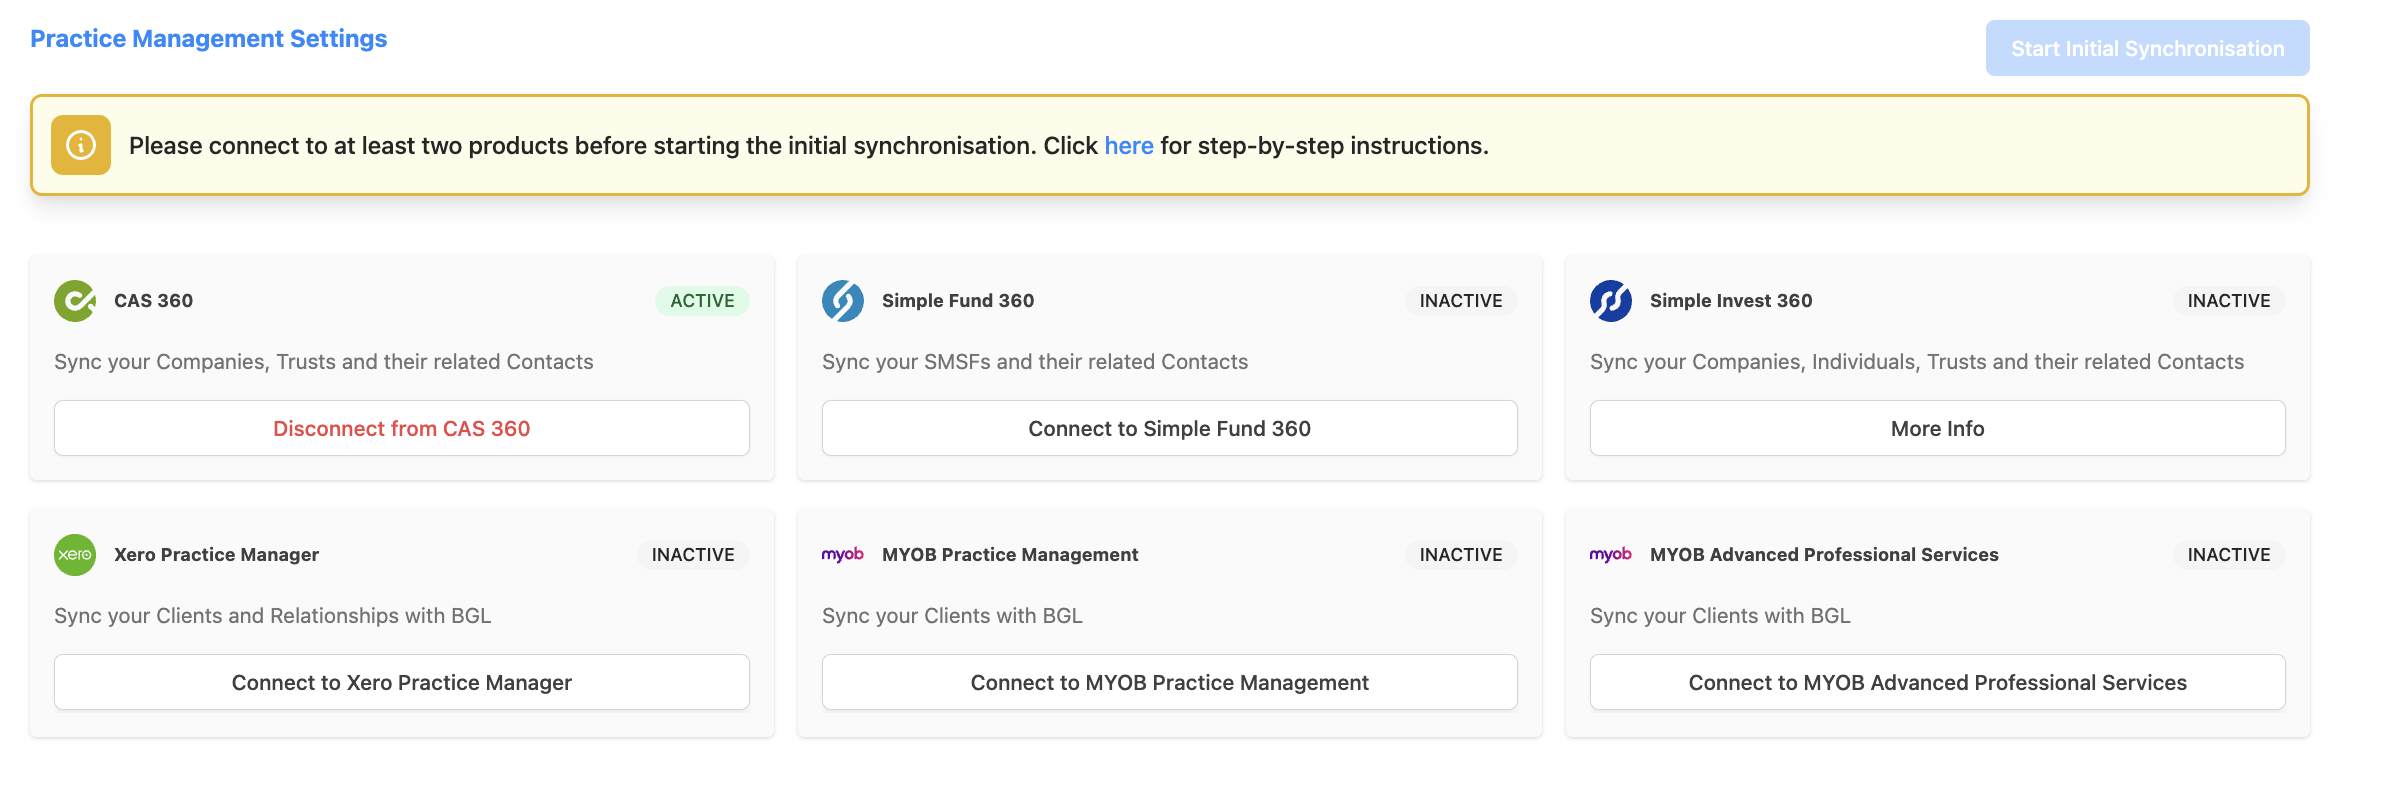Click MYOB Practice Management 'Sync your Clients with BGL'
Viewport: 2390px width, 796px height.
pos(952,616)
